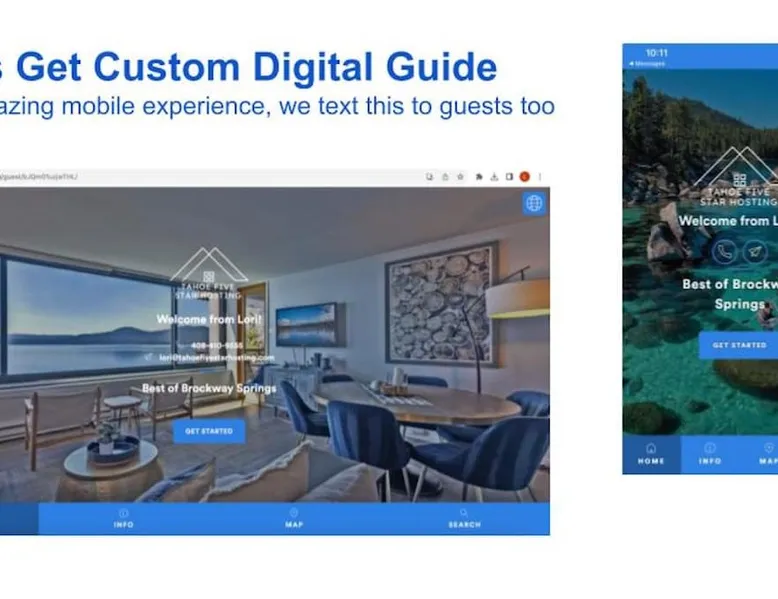Image resolution: width=778 pixels, height=599 pixels.
Task: Tap the cut-off Map tab in mobile guide
Action: click(768, 455)
